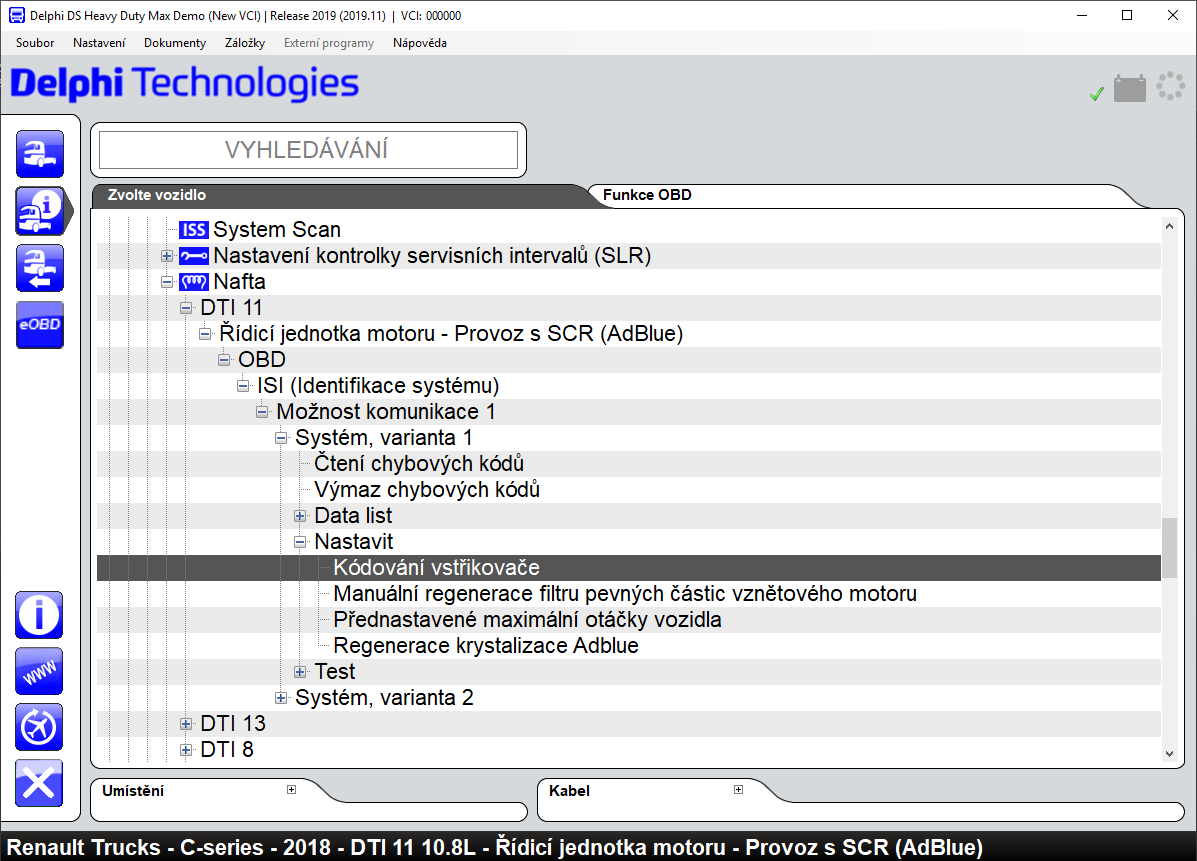Expand Nastavení kontrolky servisních intervalů node

pyautogui.click(x=166, y=256)
